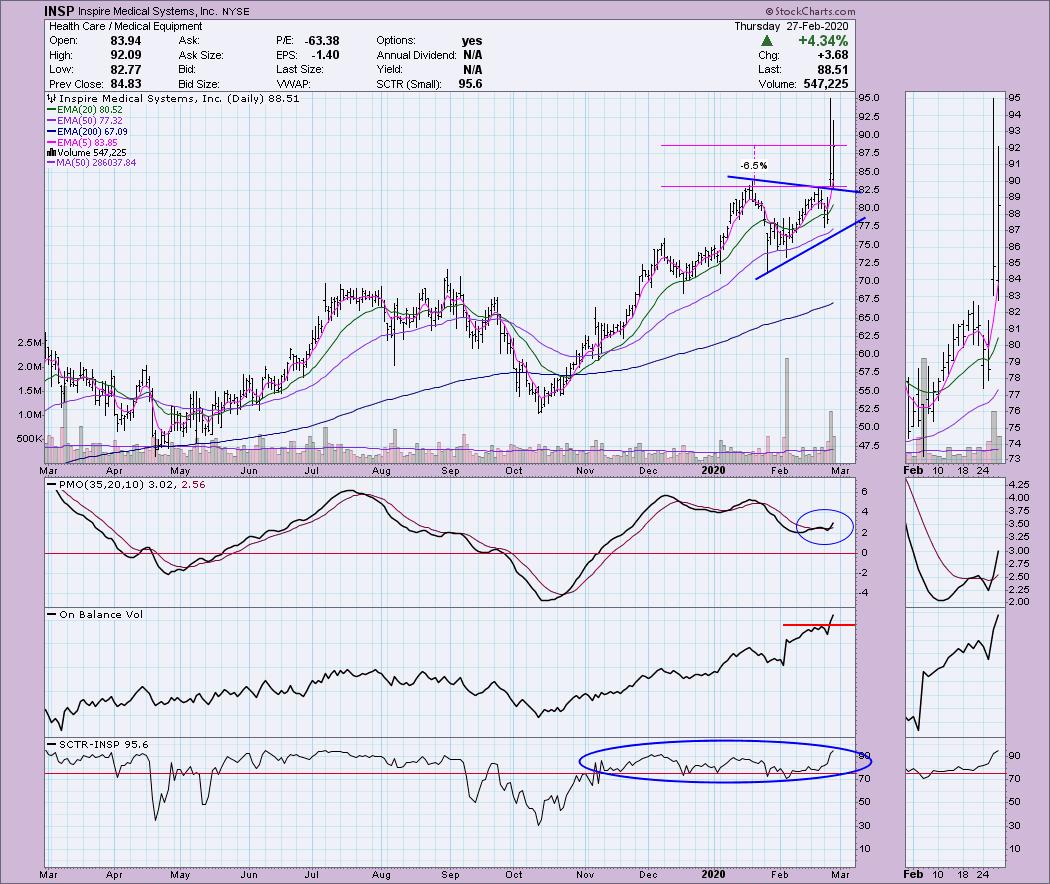This screenshot has height=884, width=1050.
Task: Click the EMA(20) 80.52 legend entry
Action: point(85,110)
